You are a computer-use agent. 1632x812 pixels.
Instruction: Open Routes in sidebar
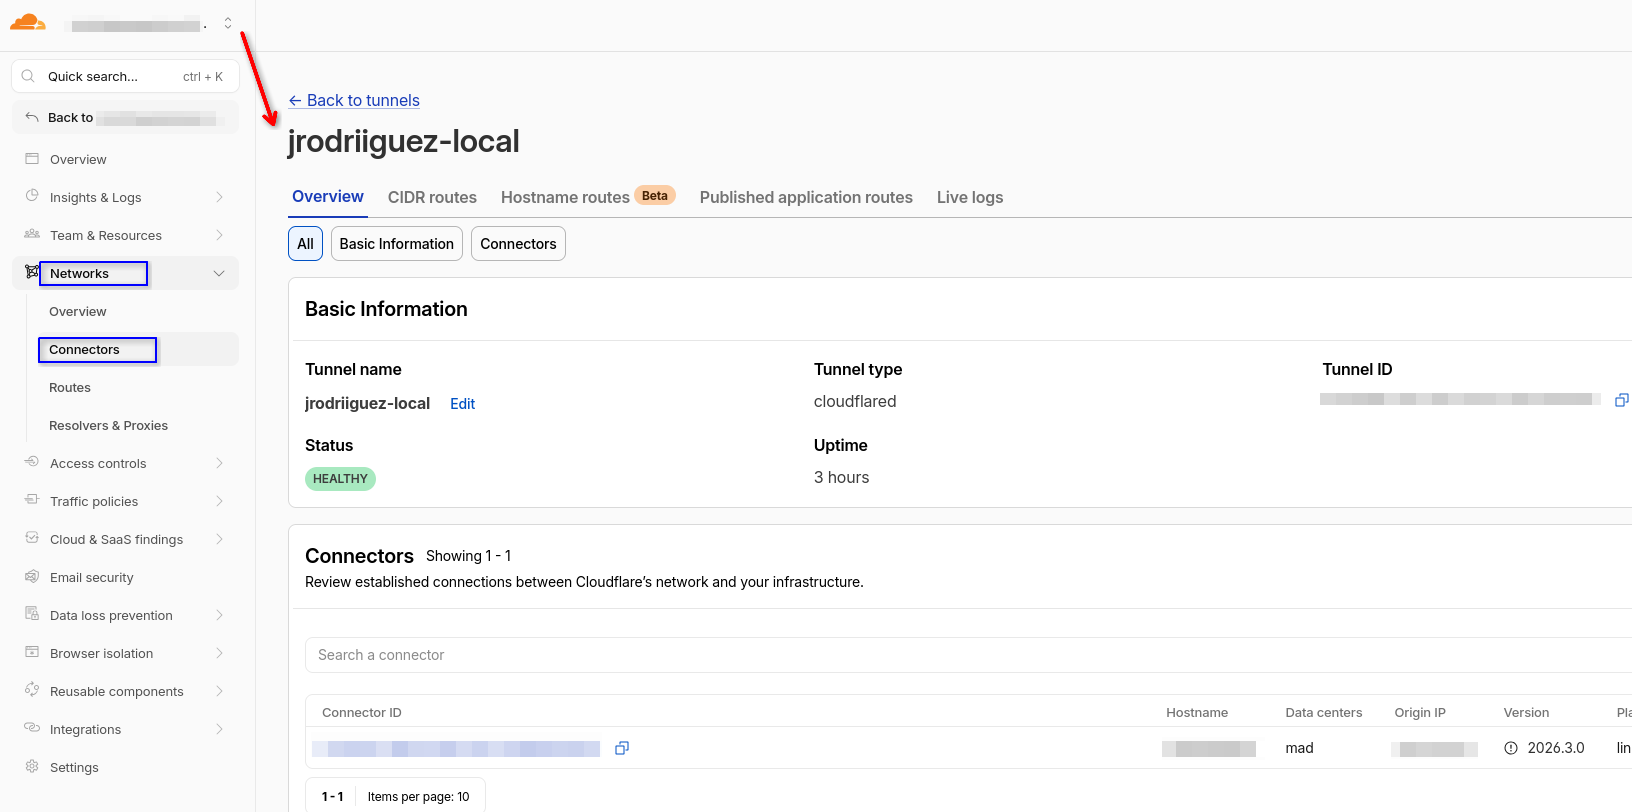click(x=70, y=387)
